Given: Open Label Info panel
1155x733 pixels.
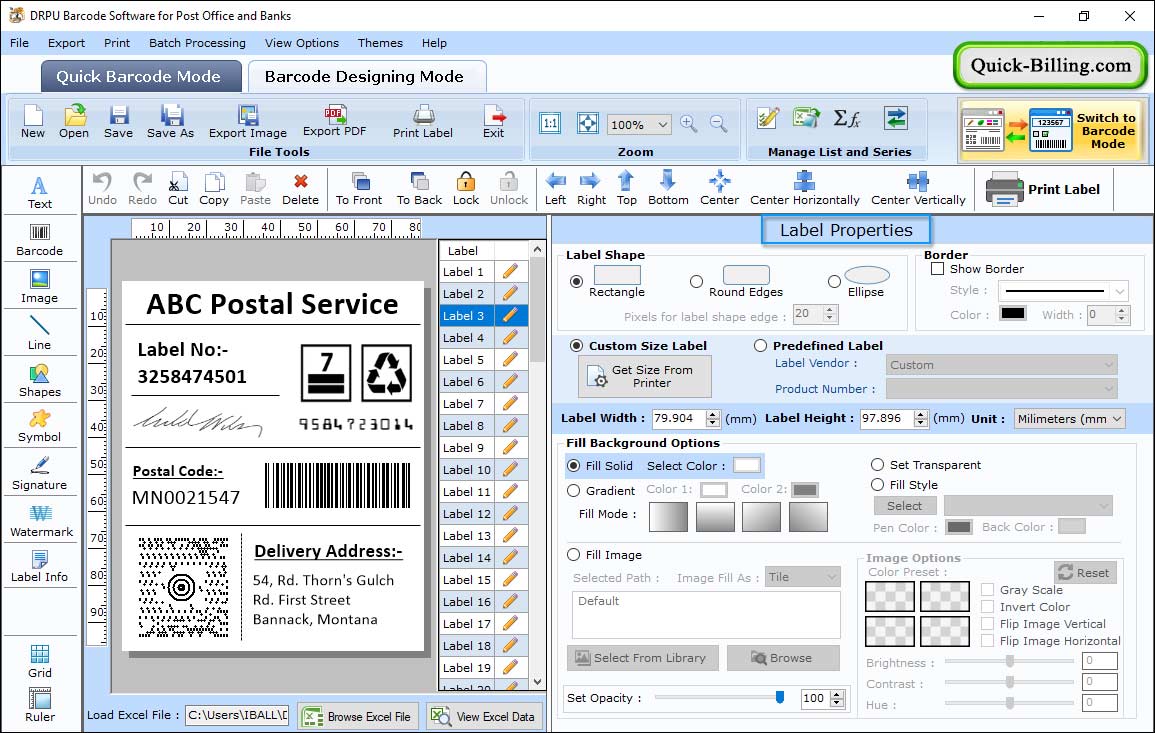Looking at the screenshot, I should tap(40, 567).
